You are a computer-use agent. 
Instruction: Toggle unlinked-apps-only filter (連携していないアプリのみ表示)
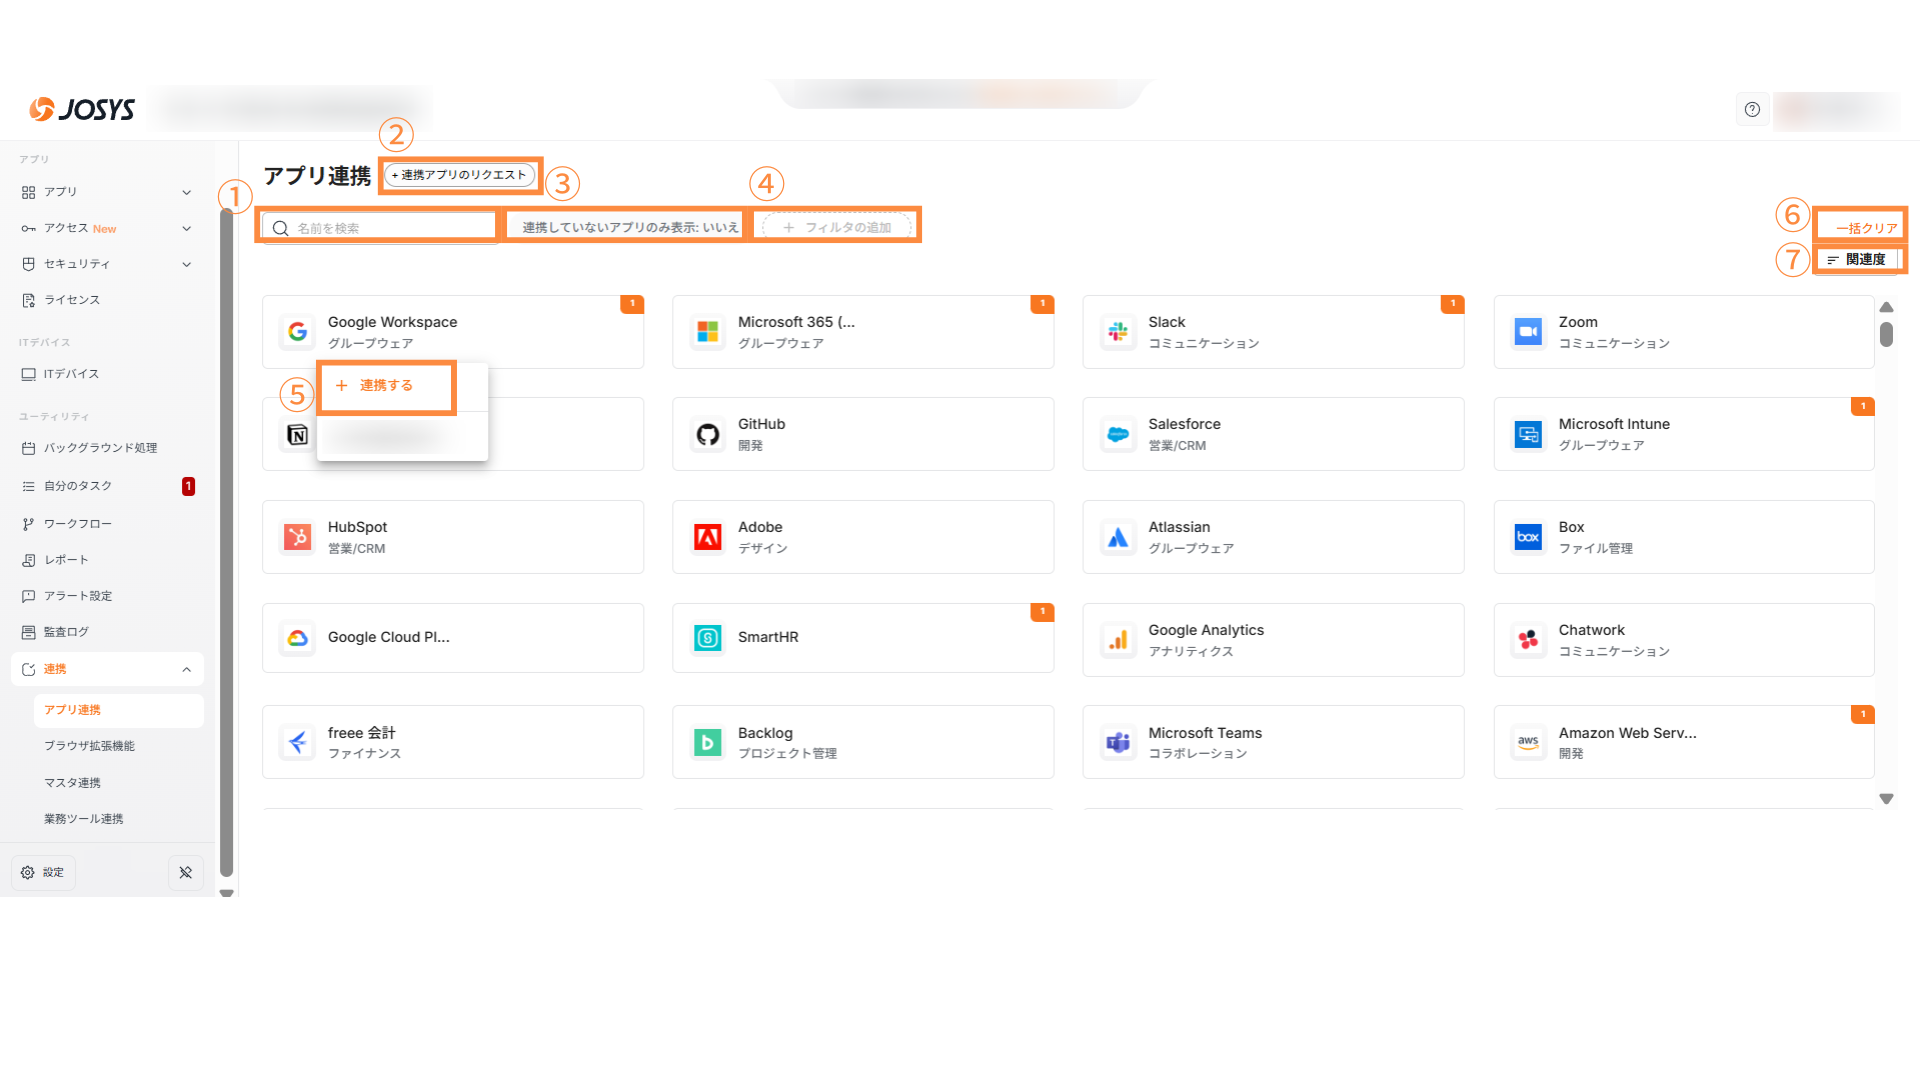coord(629,227)
